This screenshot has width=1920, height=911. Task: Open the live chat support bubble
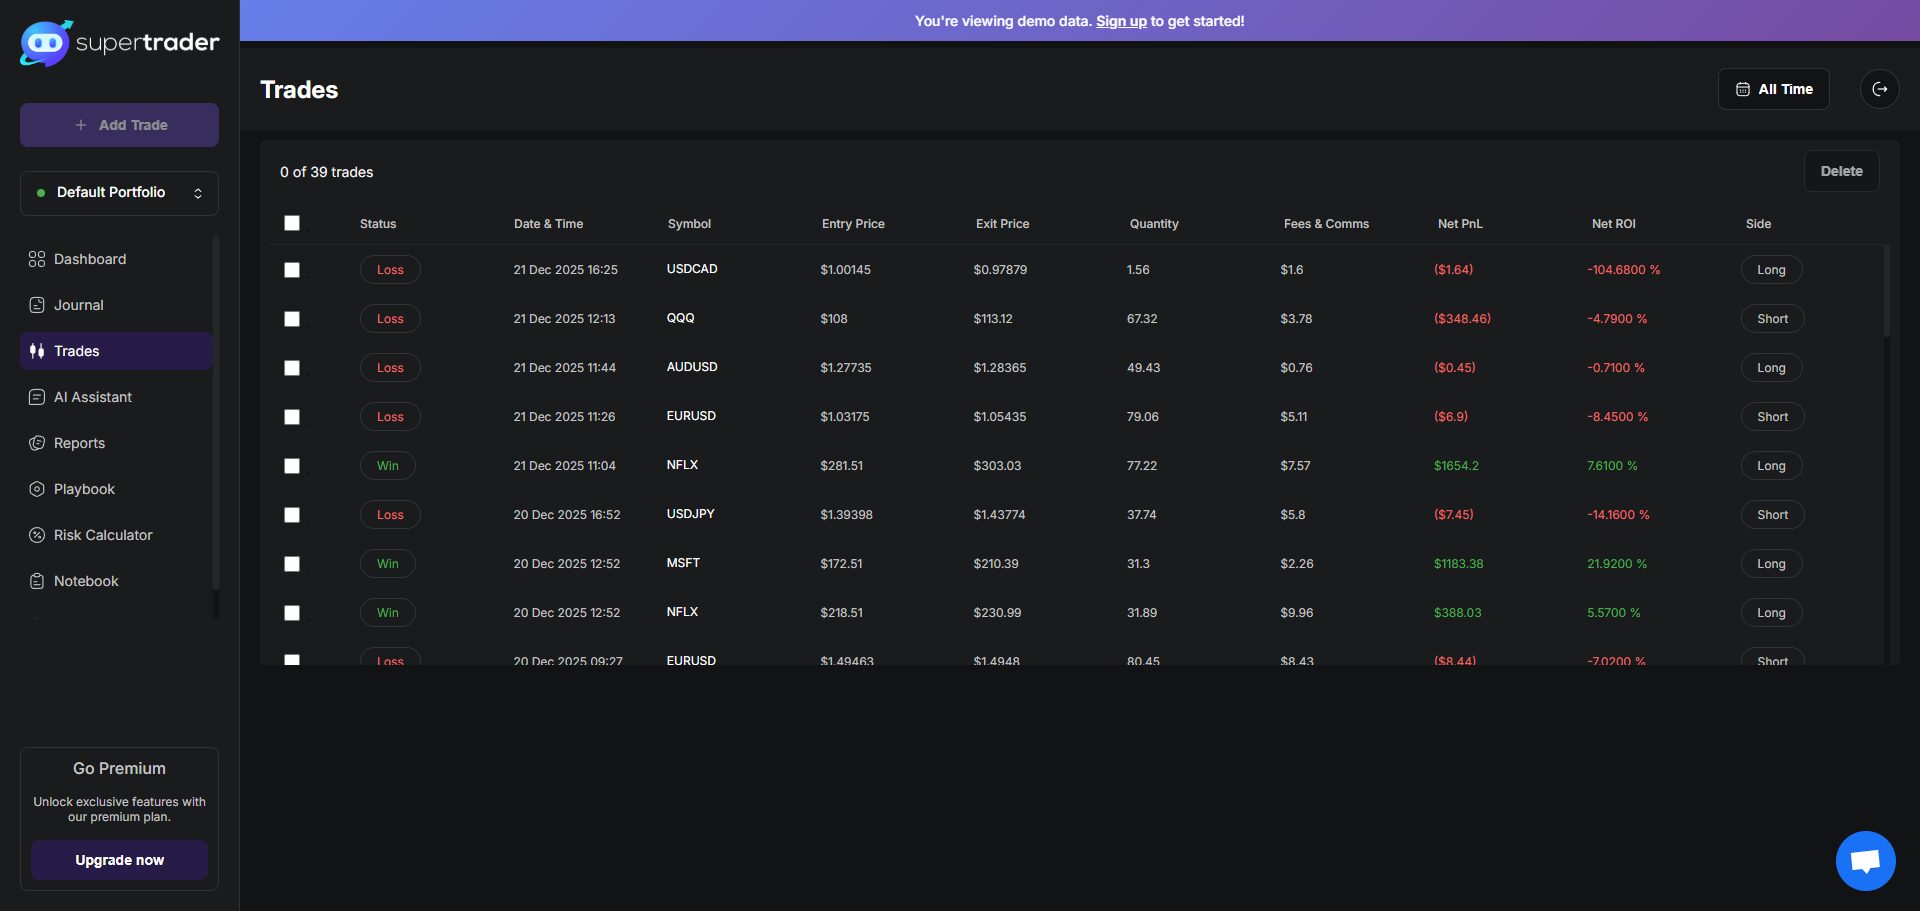click(x=1865, y=860)
